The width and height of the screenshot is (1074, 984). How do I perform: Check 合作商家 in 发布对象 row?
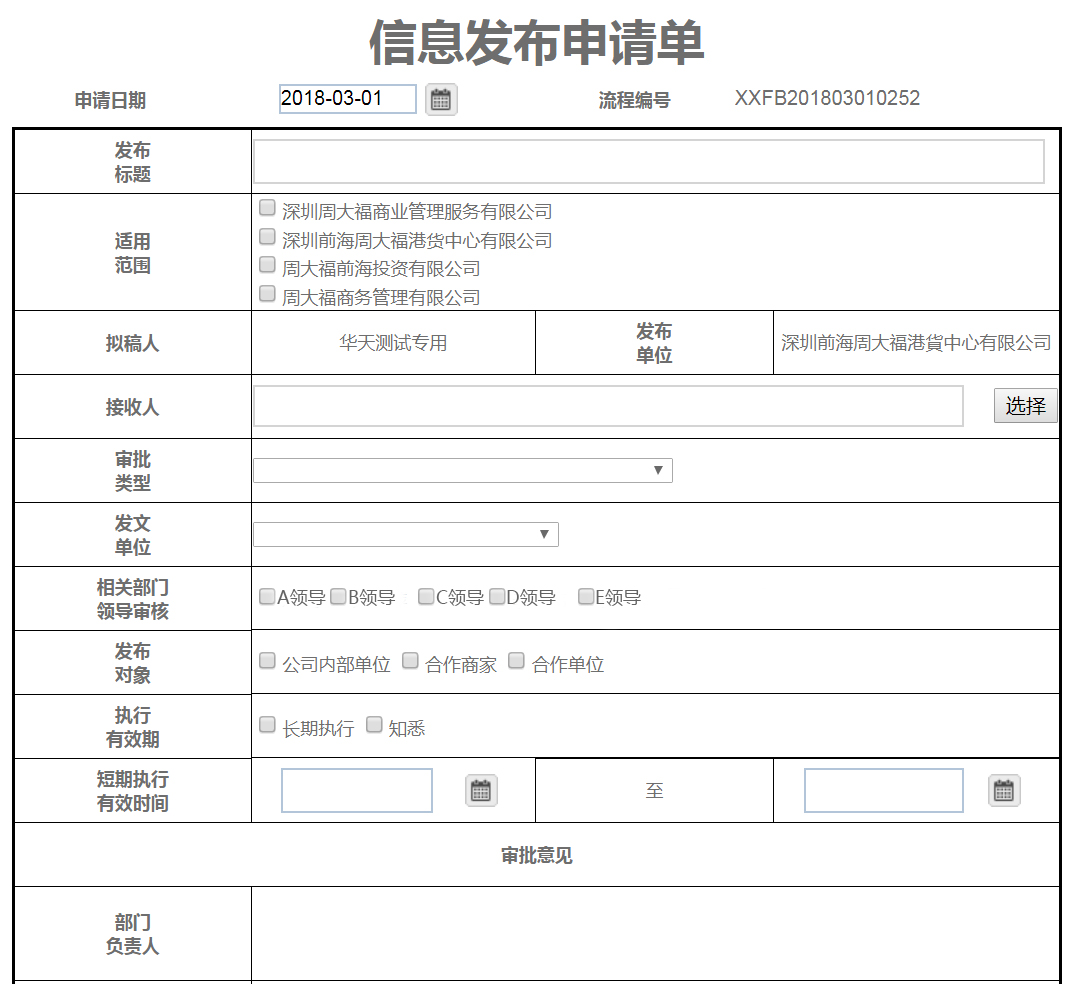[409, 659]
